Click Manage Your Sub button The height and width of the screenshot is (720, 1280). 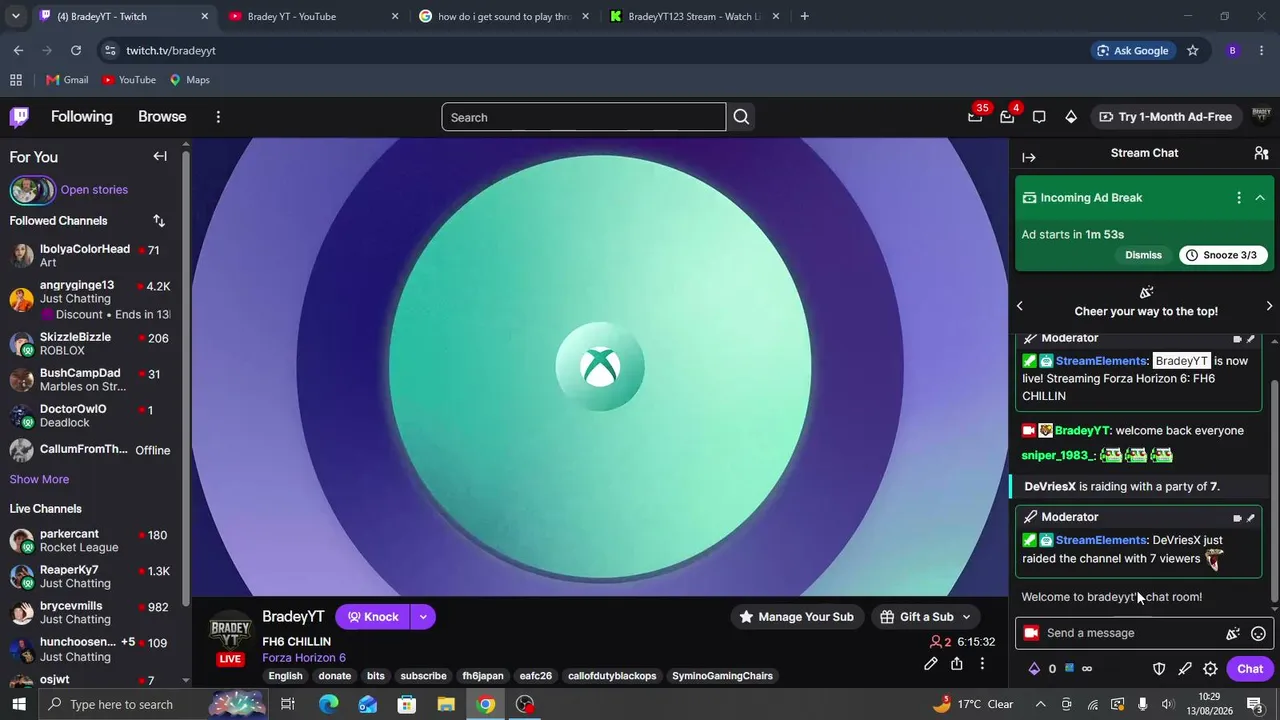pyautogui.click(x=796, y=617)
